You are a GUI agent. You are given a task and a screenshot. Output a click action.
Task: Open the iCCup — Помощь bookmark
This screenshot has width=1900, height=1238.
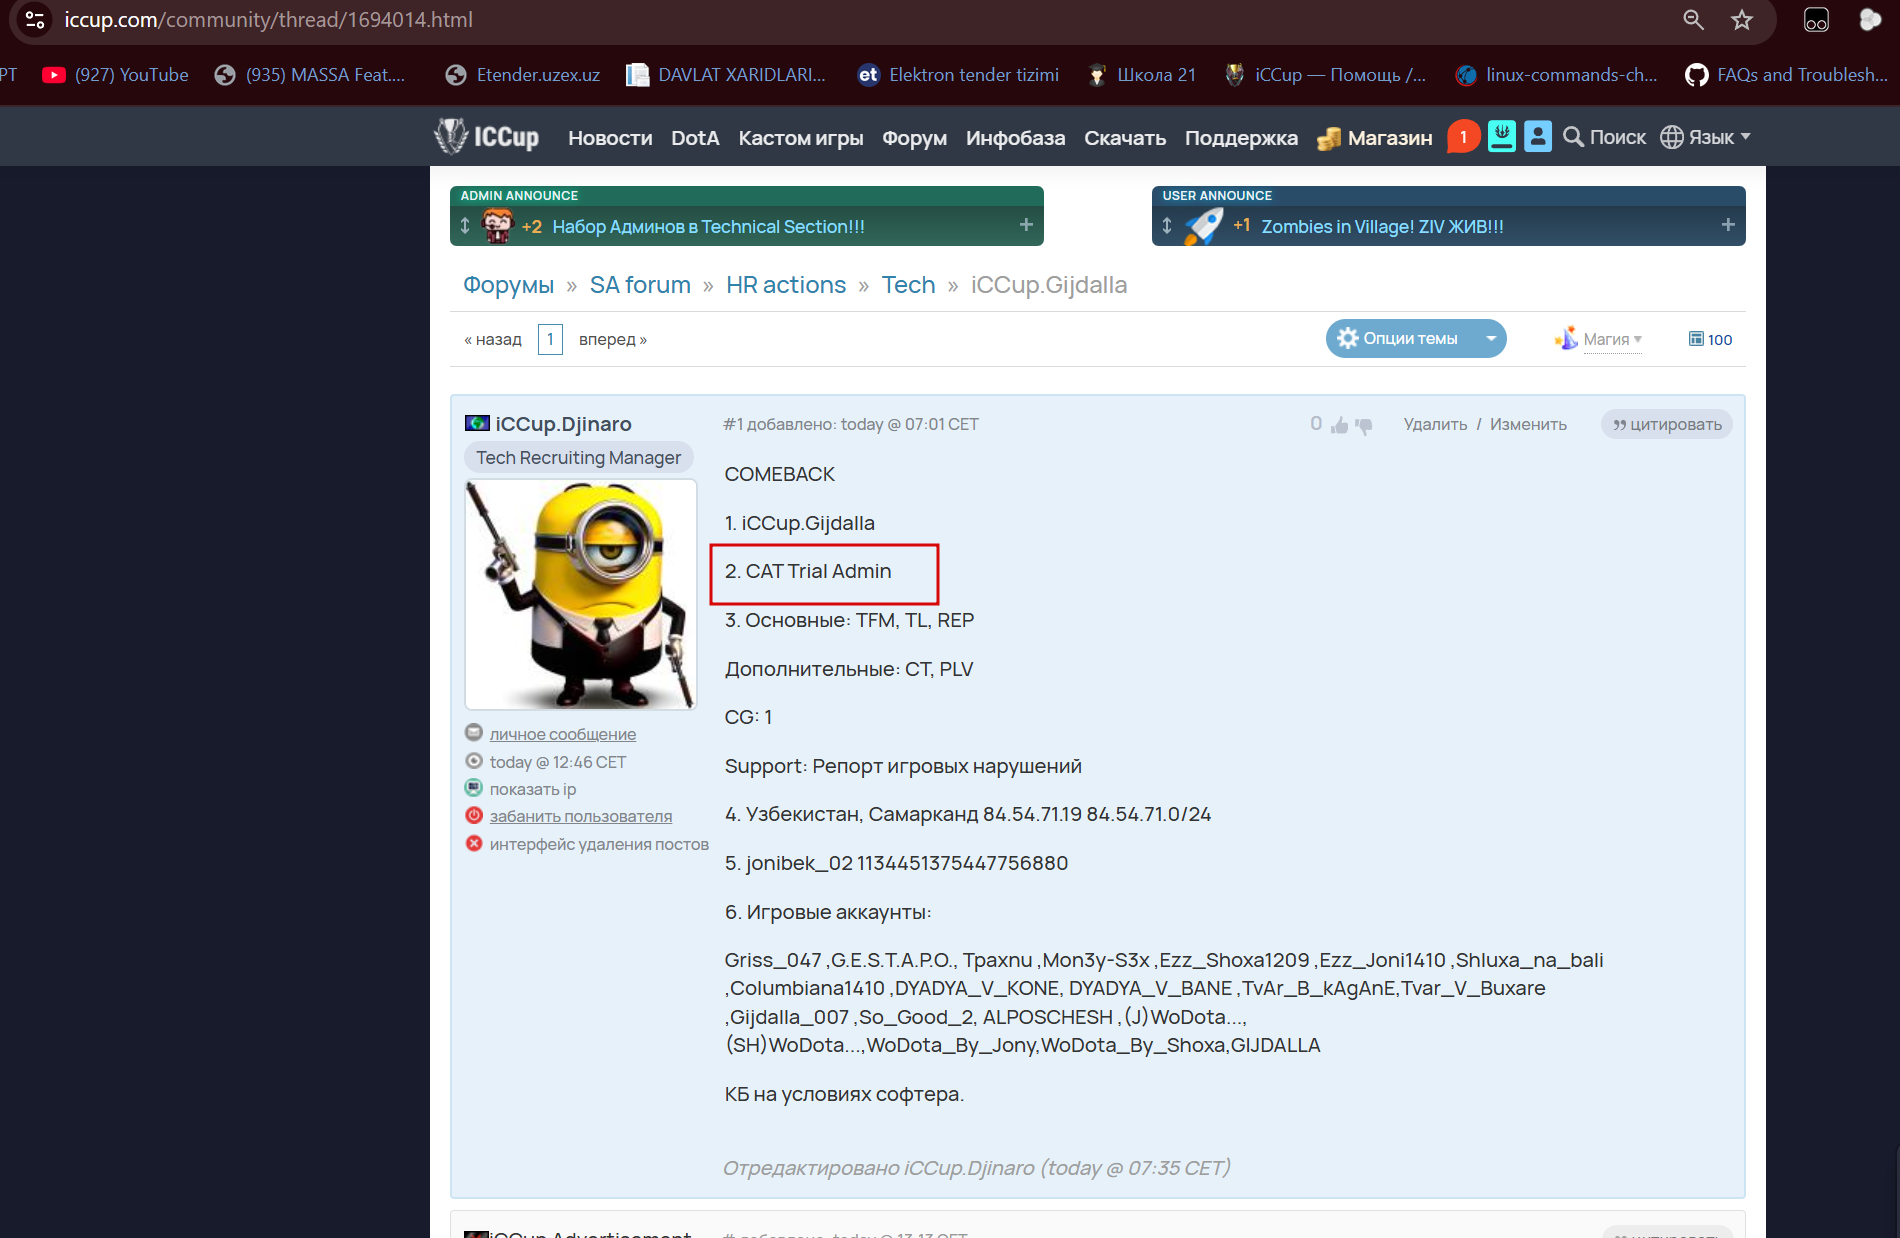click(1326, 75)
